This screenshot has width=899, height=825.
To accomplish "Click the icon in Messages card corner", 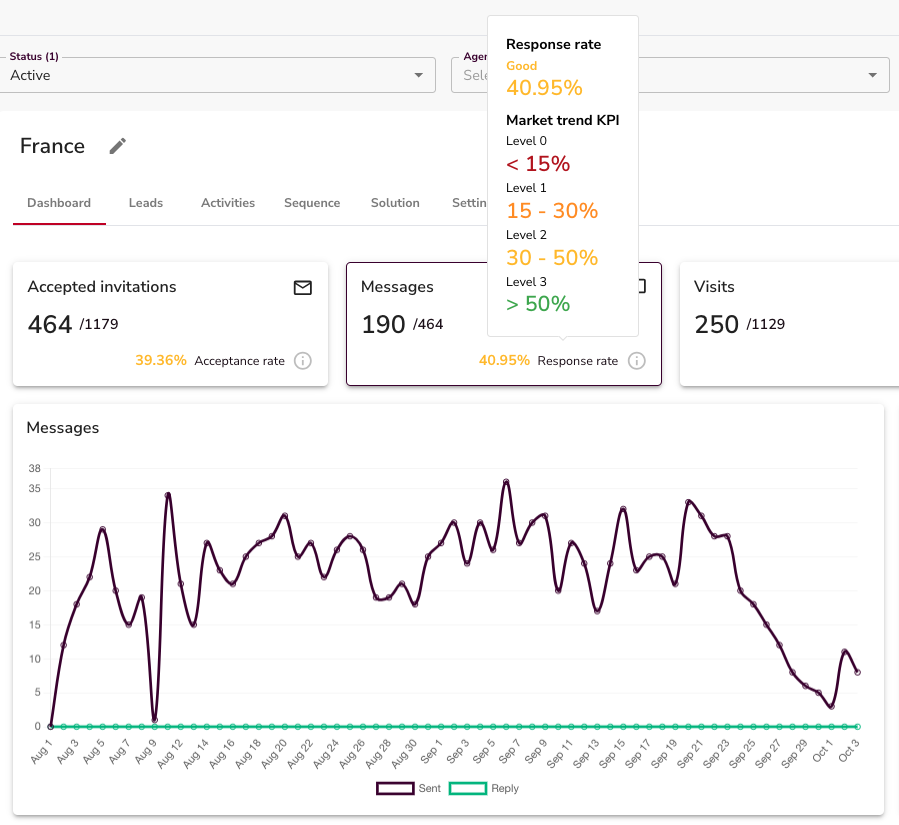I will 642,287.
